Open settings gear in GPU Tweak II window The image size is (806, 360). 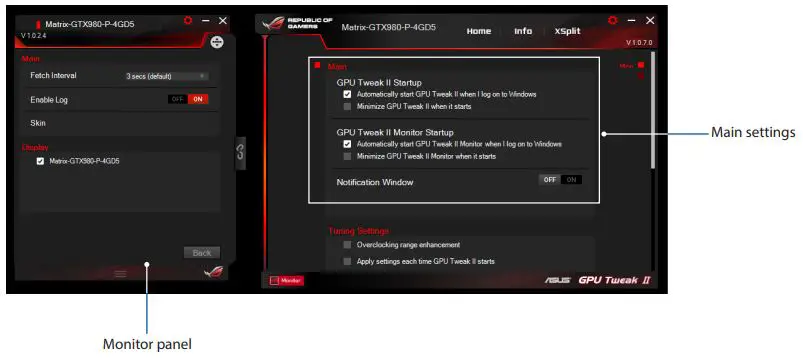click(612, 20)
